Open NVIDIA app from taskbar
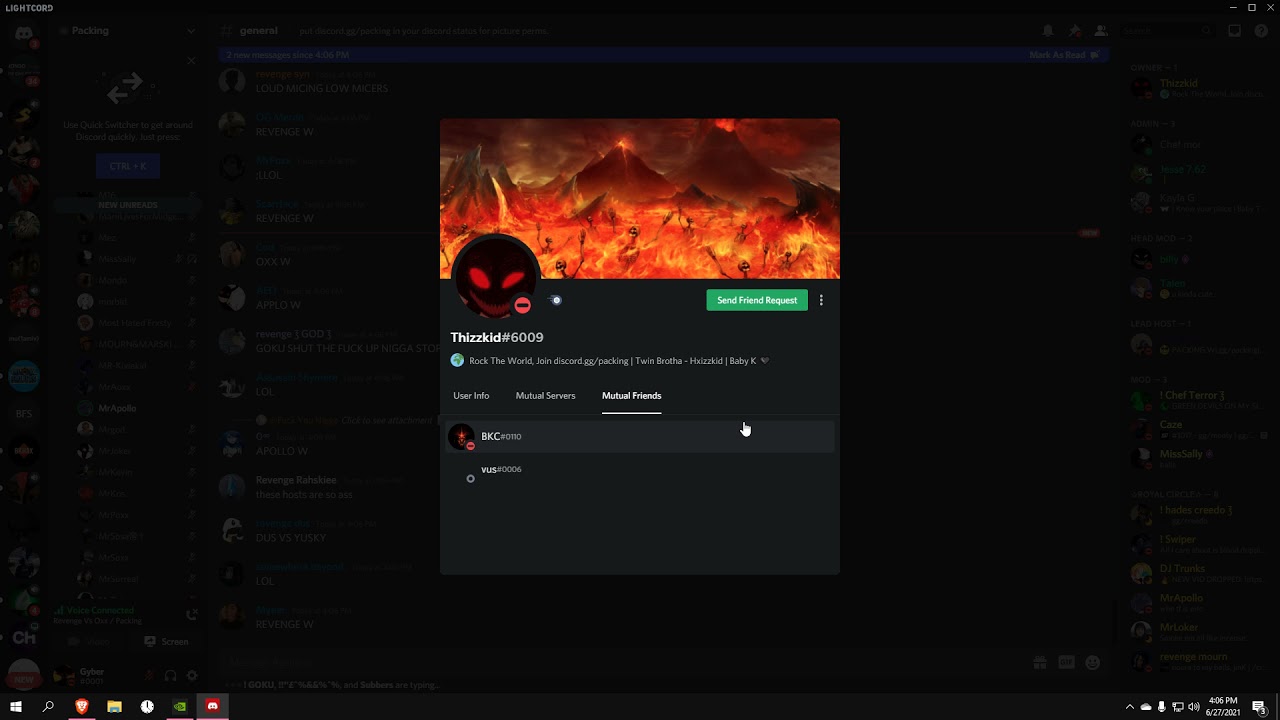 click(x=180, y=706)
